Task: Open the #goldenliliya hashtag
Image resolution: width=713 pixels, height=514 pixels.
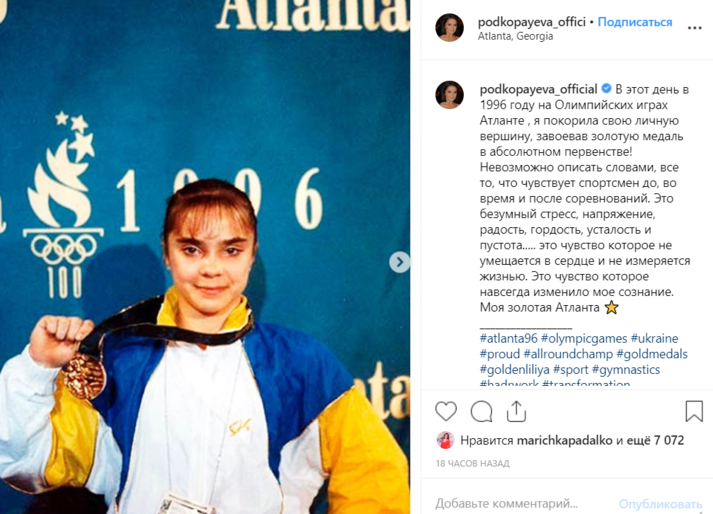Action: click(515, 369)
